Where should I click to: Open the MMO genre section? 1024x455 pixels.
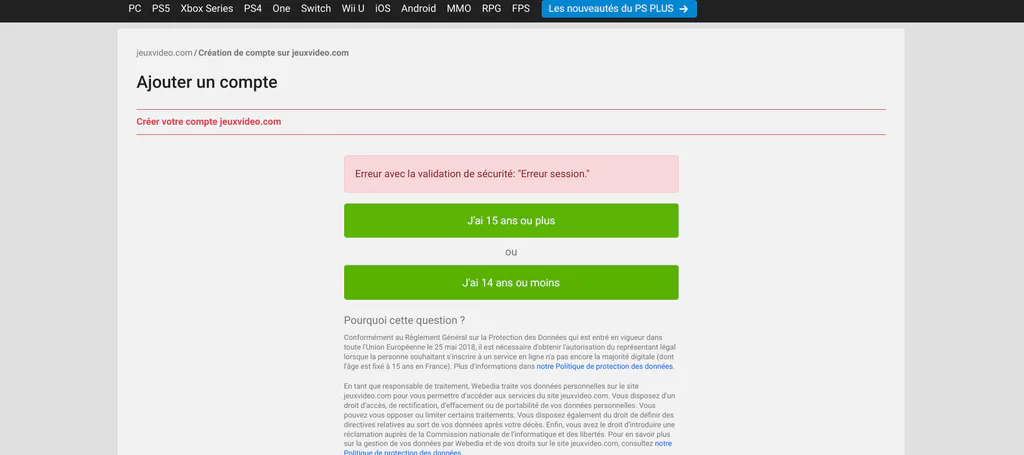[x=459, y=8]
